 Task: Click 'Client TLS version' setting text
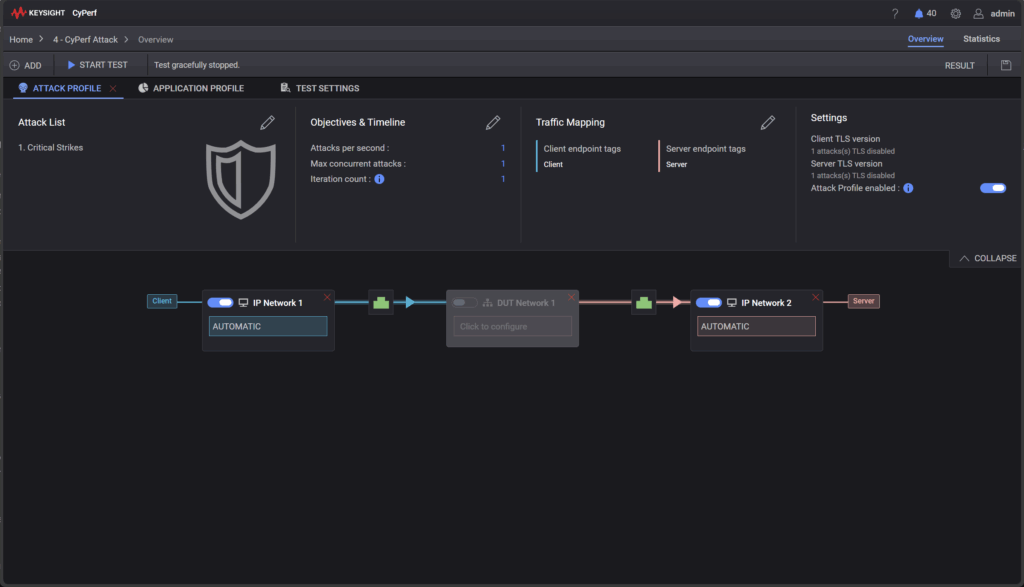coord(845,139)
